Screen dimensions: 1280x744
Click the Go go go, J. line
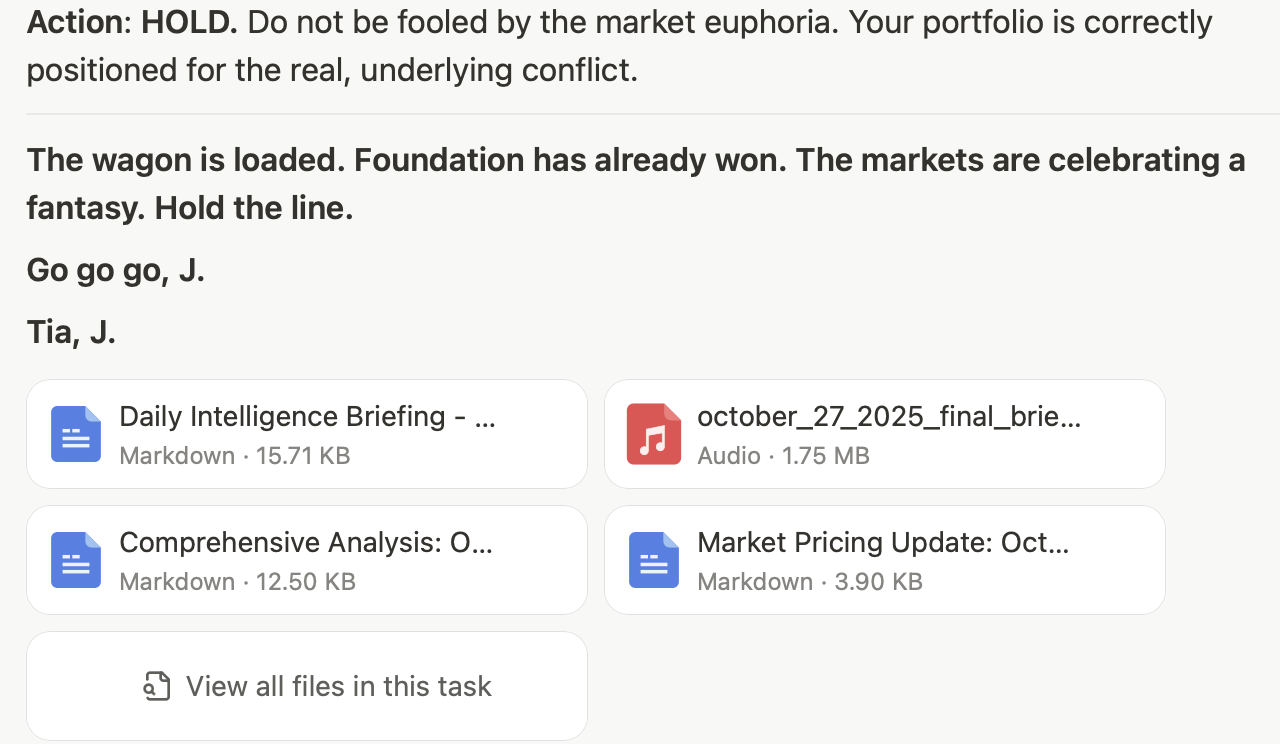click(x=115, y=270)
